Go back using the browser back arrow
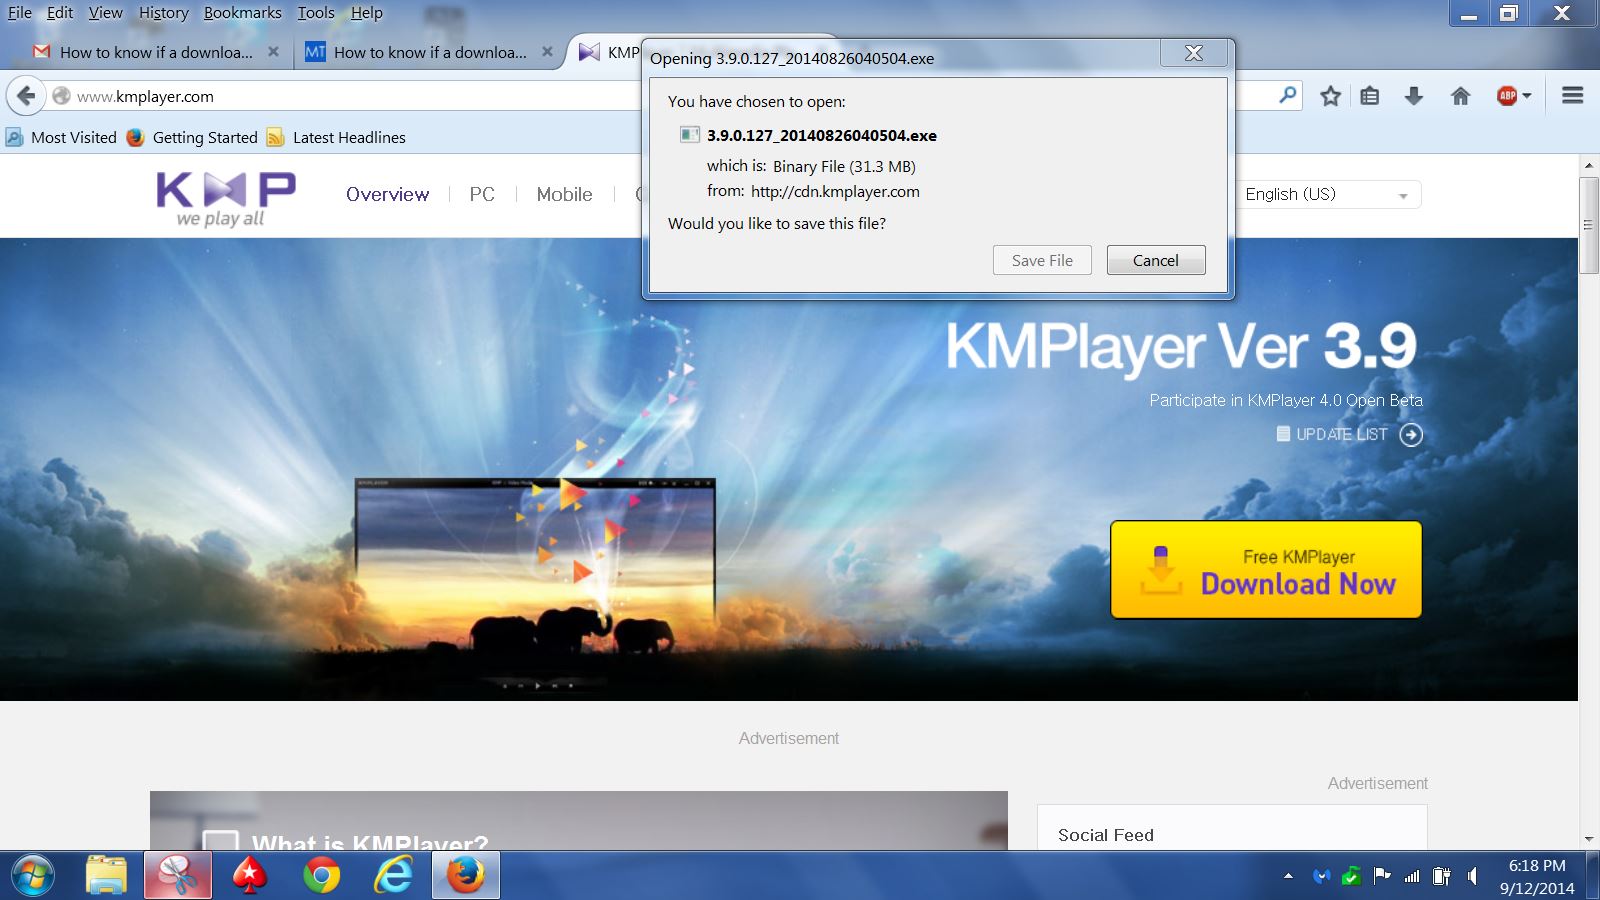The width and height of the screenshot is (1600, 900). 26,96
